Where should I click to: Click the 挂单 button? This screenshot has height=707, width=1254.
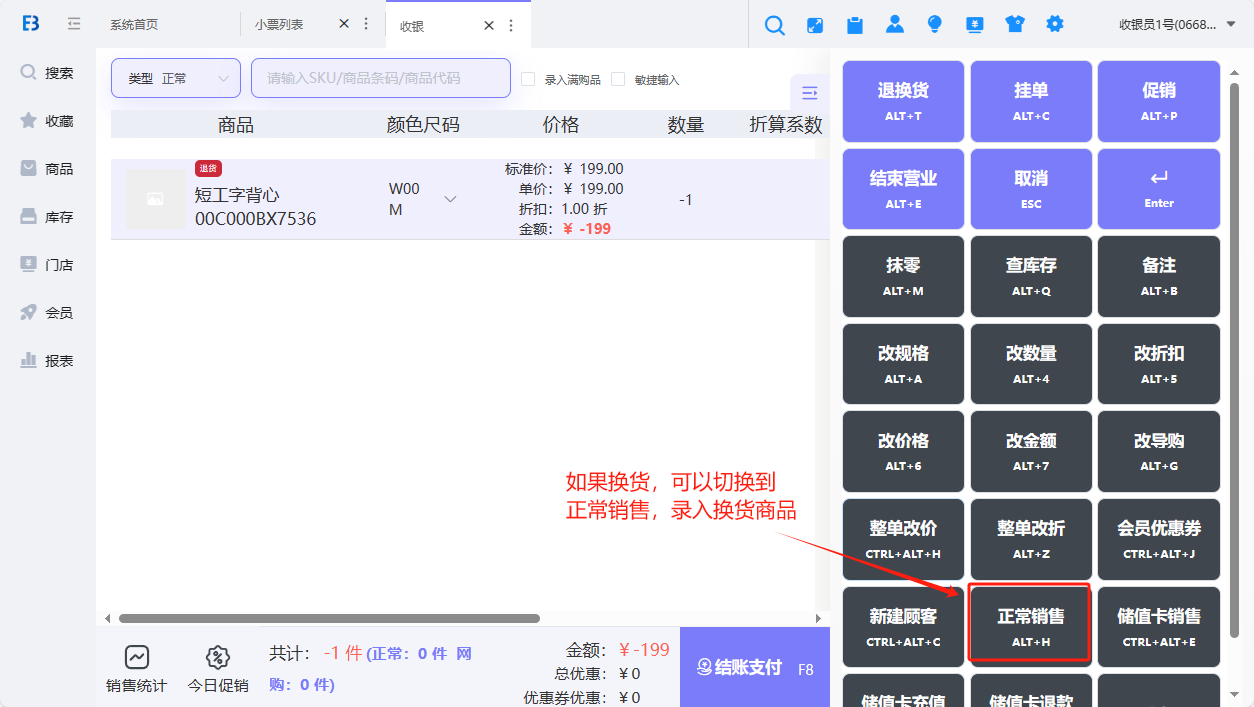click(x=1031, y=101)
